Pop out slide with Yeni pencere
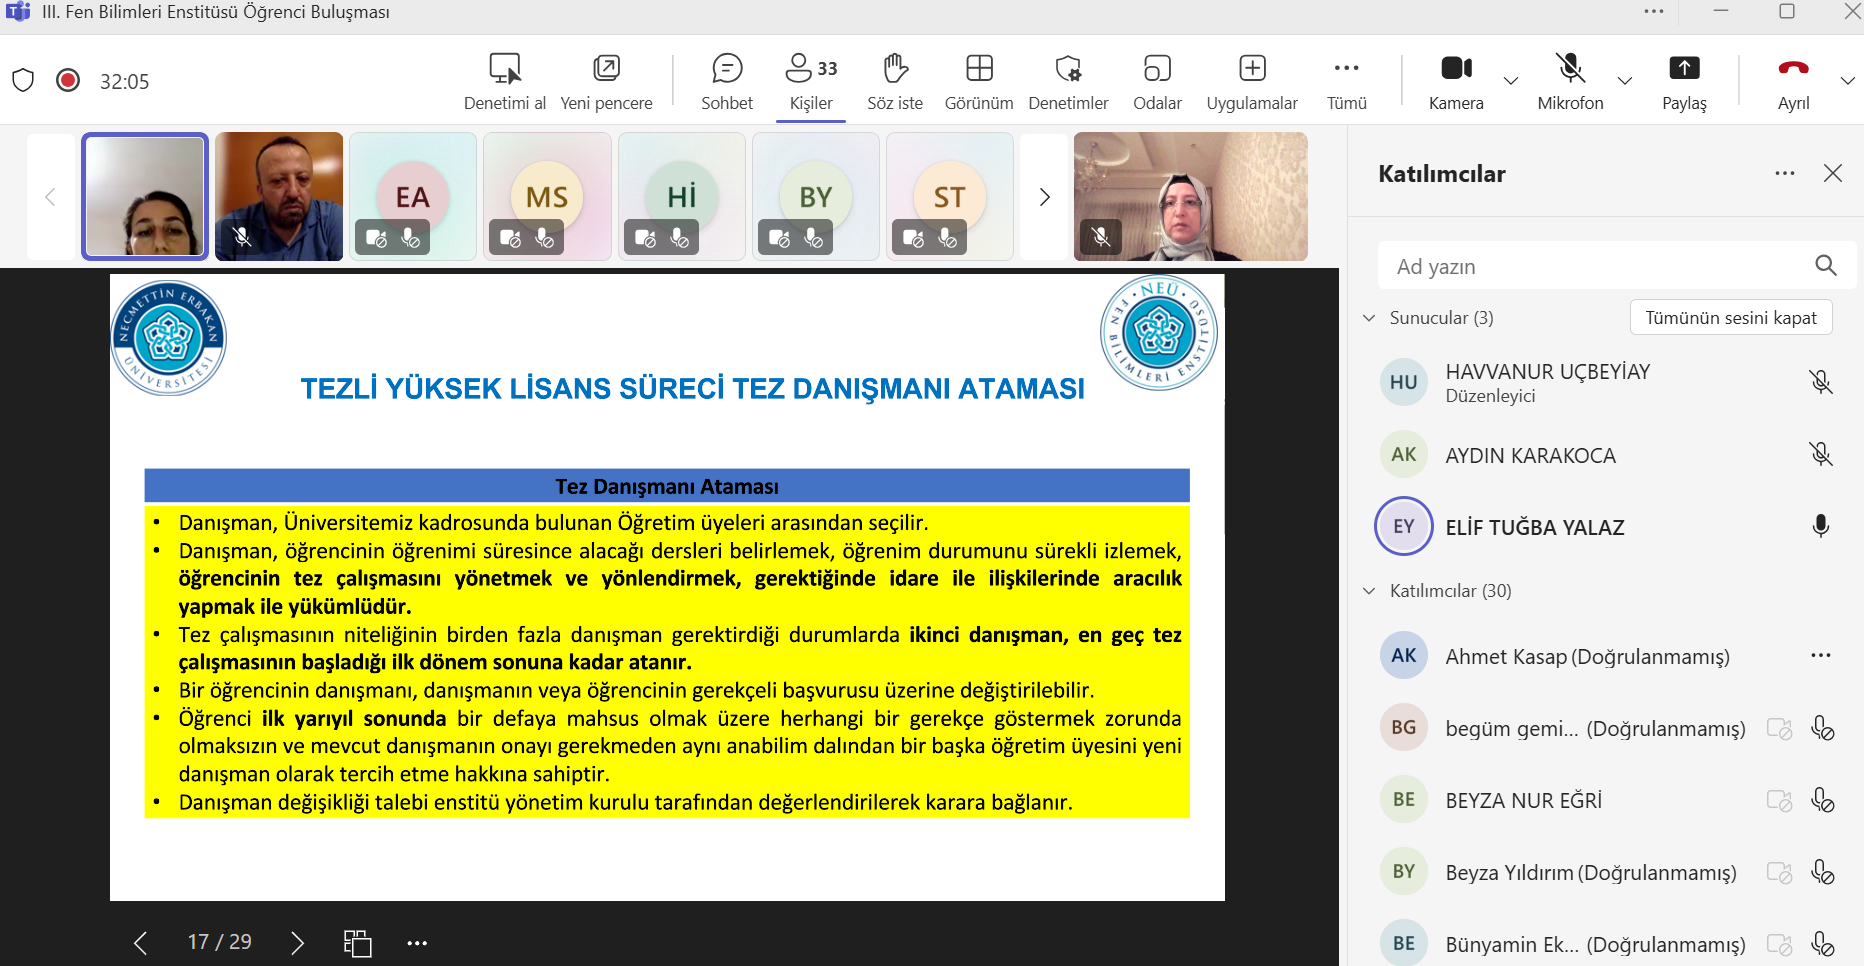Screen dimensions: 1864x966 coord(606,81)
